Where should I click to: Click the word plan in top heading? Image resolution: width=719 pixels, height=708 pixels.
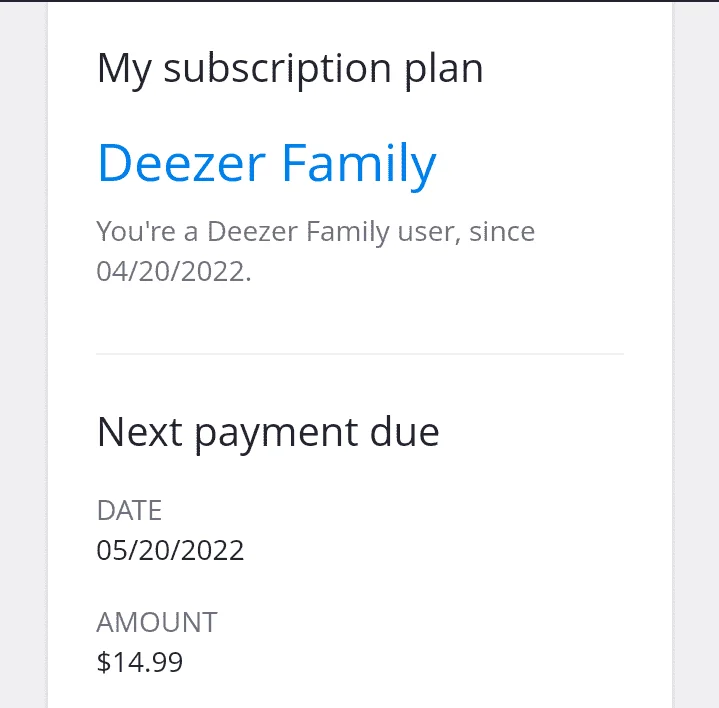(x=444, y=70)
